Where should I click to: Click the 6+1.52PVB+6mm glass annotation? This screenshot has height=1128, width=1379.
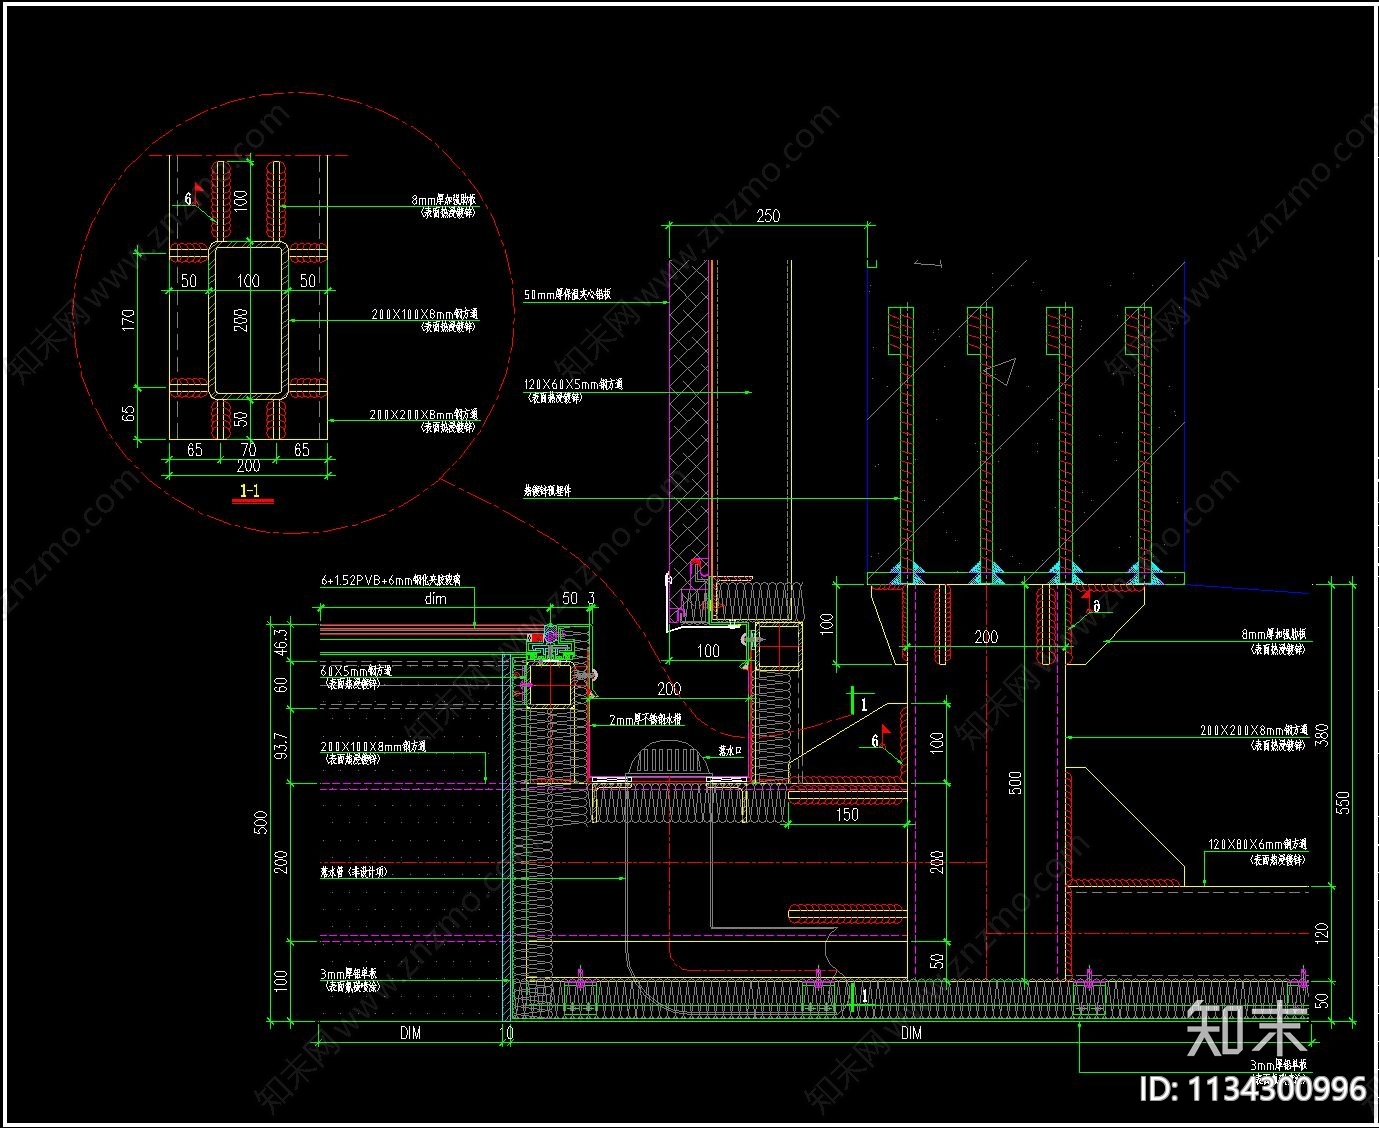tap(391, 580)
